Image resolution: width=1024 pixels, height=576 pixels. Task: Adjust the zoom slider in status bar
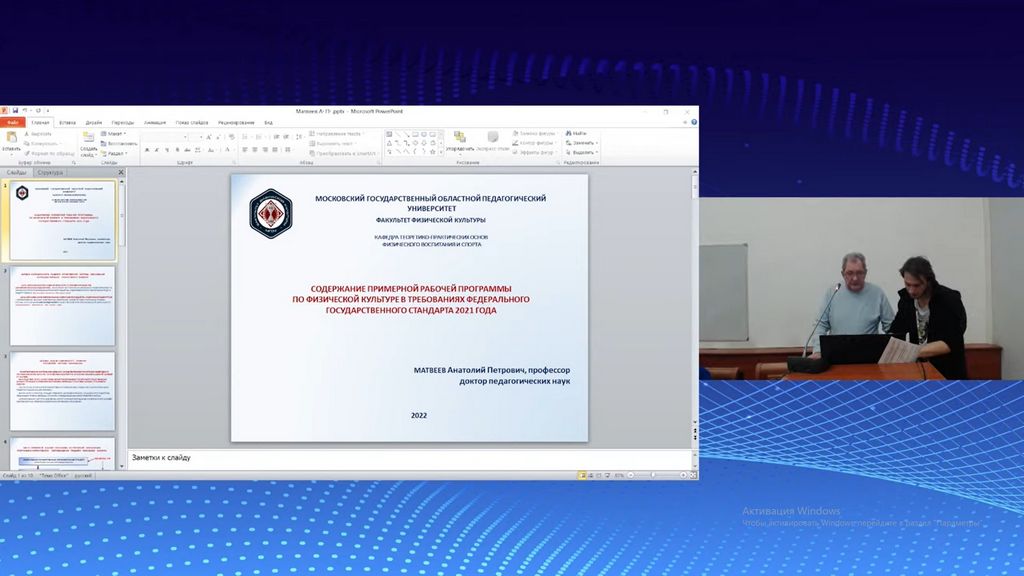tap(654, 475)
